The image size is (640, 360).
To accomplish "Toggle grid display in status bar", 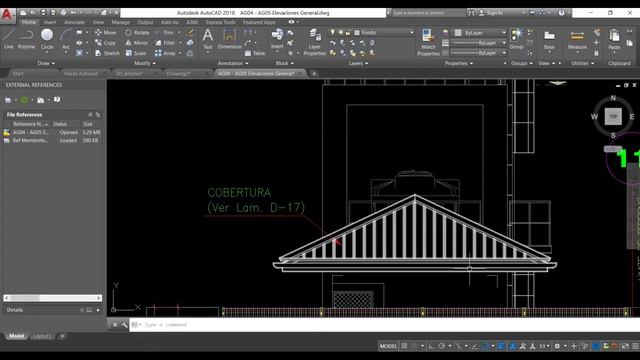I will tap(404, 346).
